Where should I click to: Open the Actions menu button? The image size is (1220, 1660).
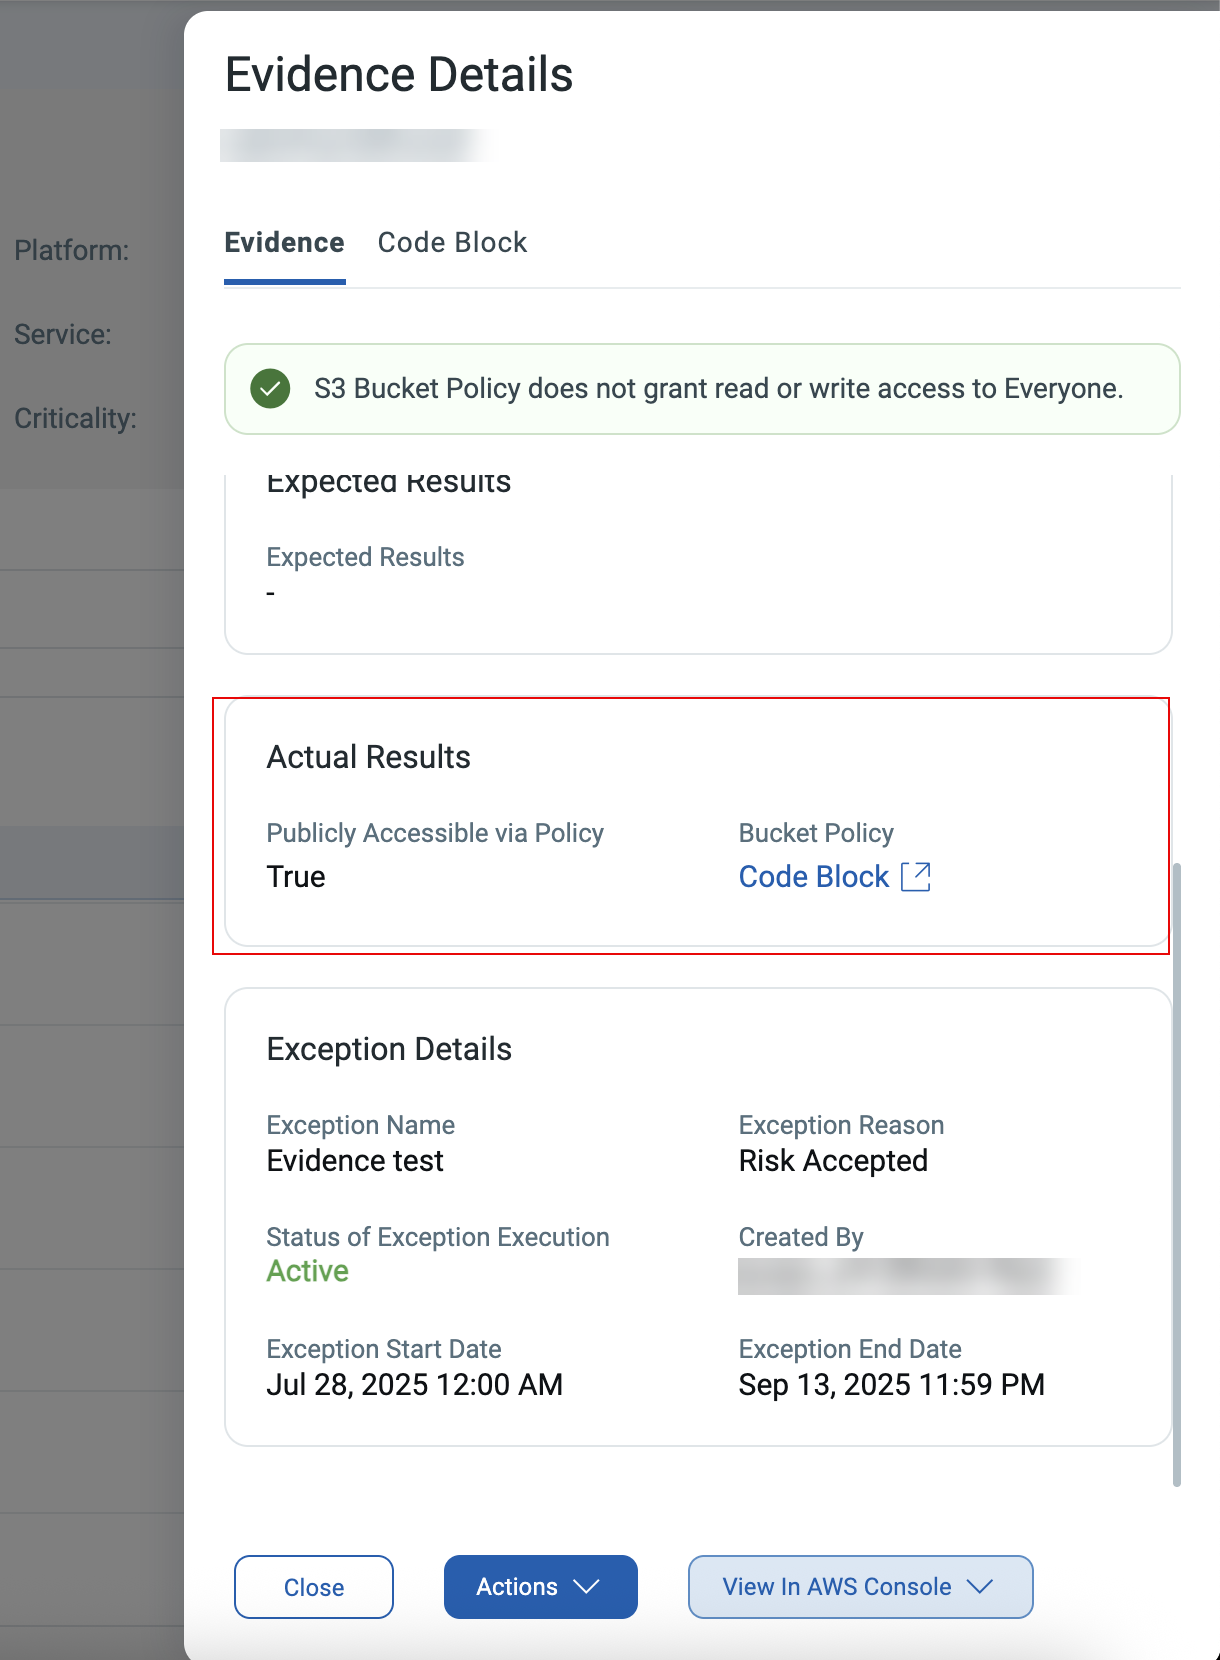click(x=517, y=1587)
